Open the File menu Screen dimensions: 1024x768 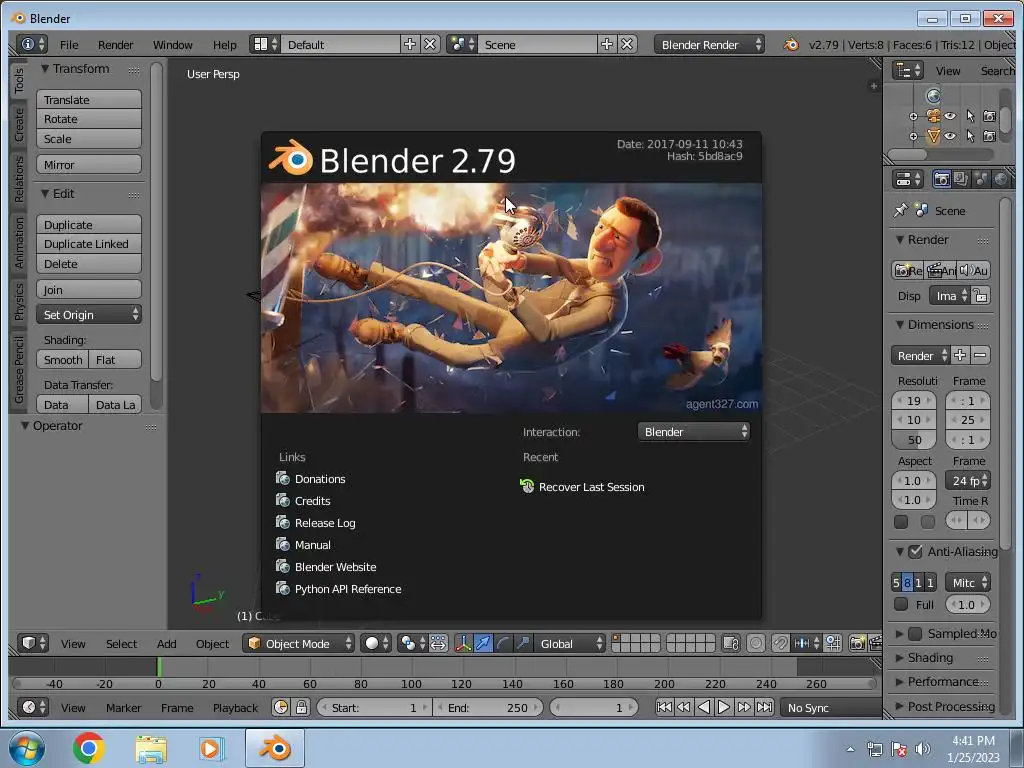(x=69, y=44)
